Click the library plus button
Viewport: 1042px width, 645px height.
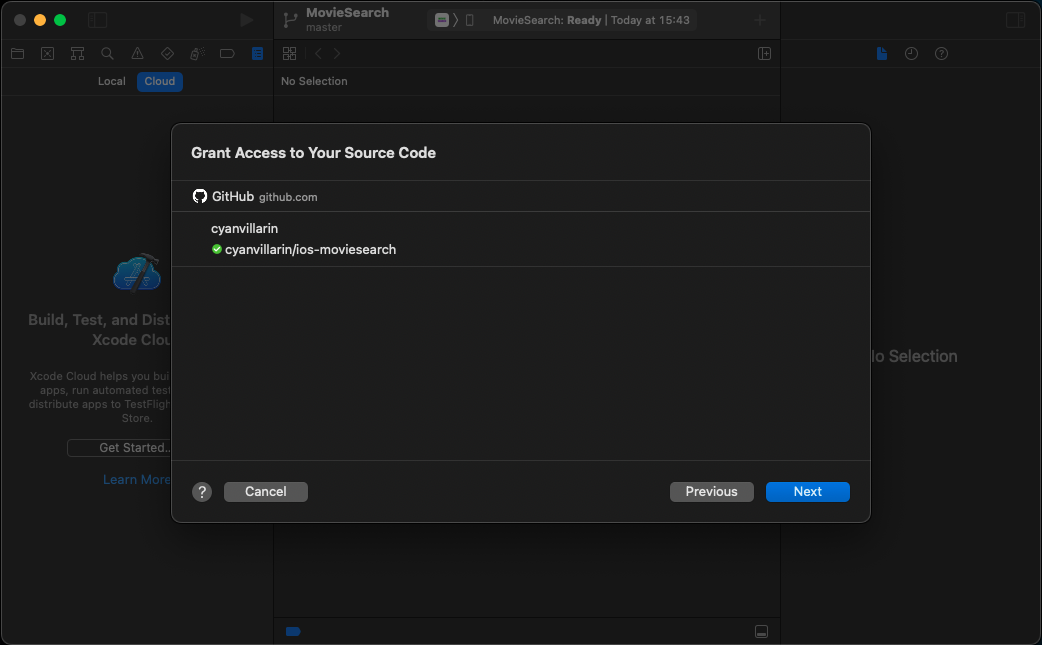point(760,20)
